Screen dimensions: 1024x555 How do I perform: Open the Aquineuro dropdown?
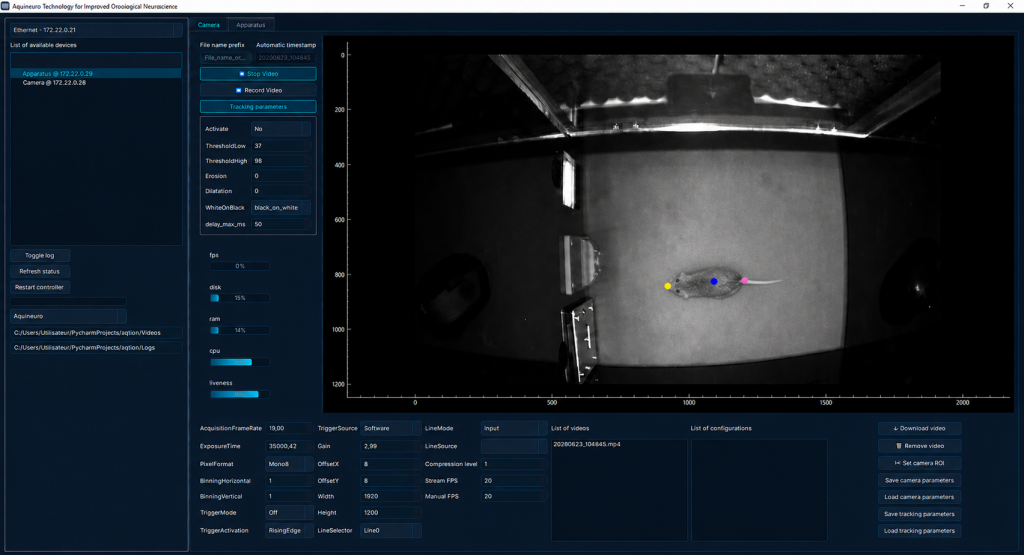click(x=68, y=316)
